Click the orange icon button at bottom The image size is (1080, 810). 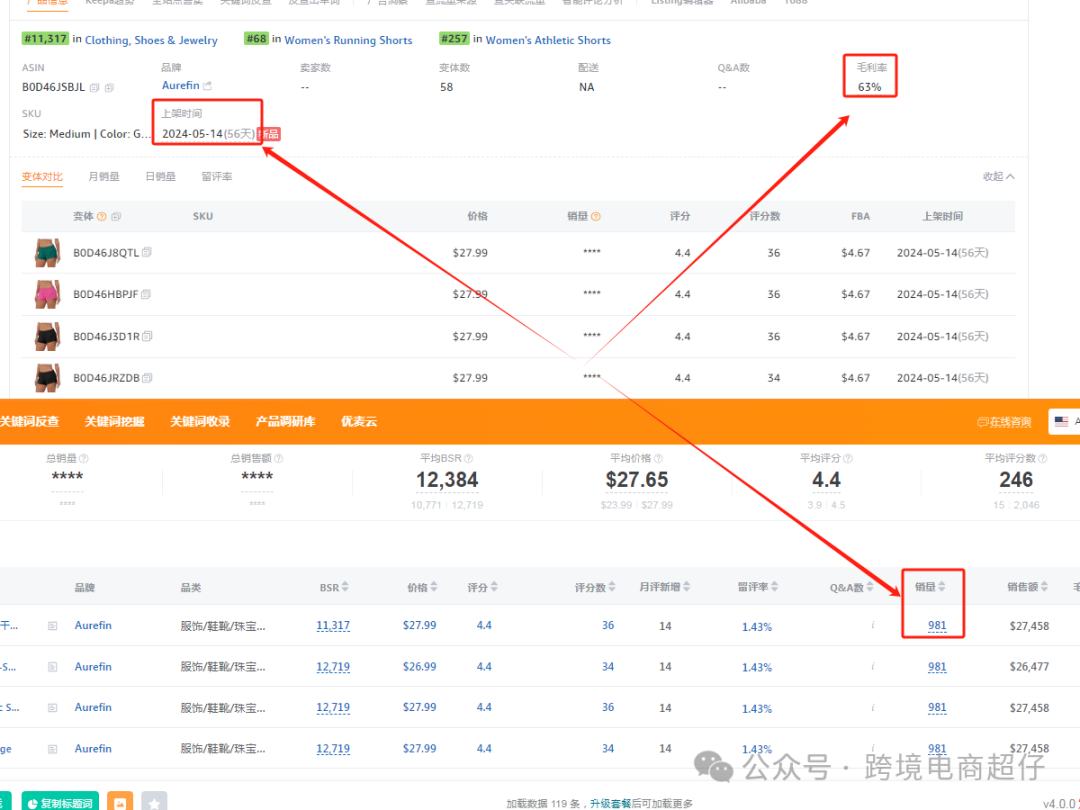[120, 802]
